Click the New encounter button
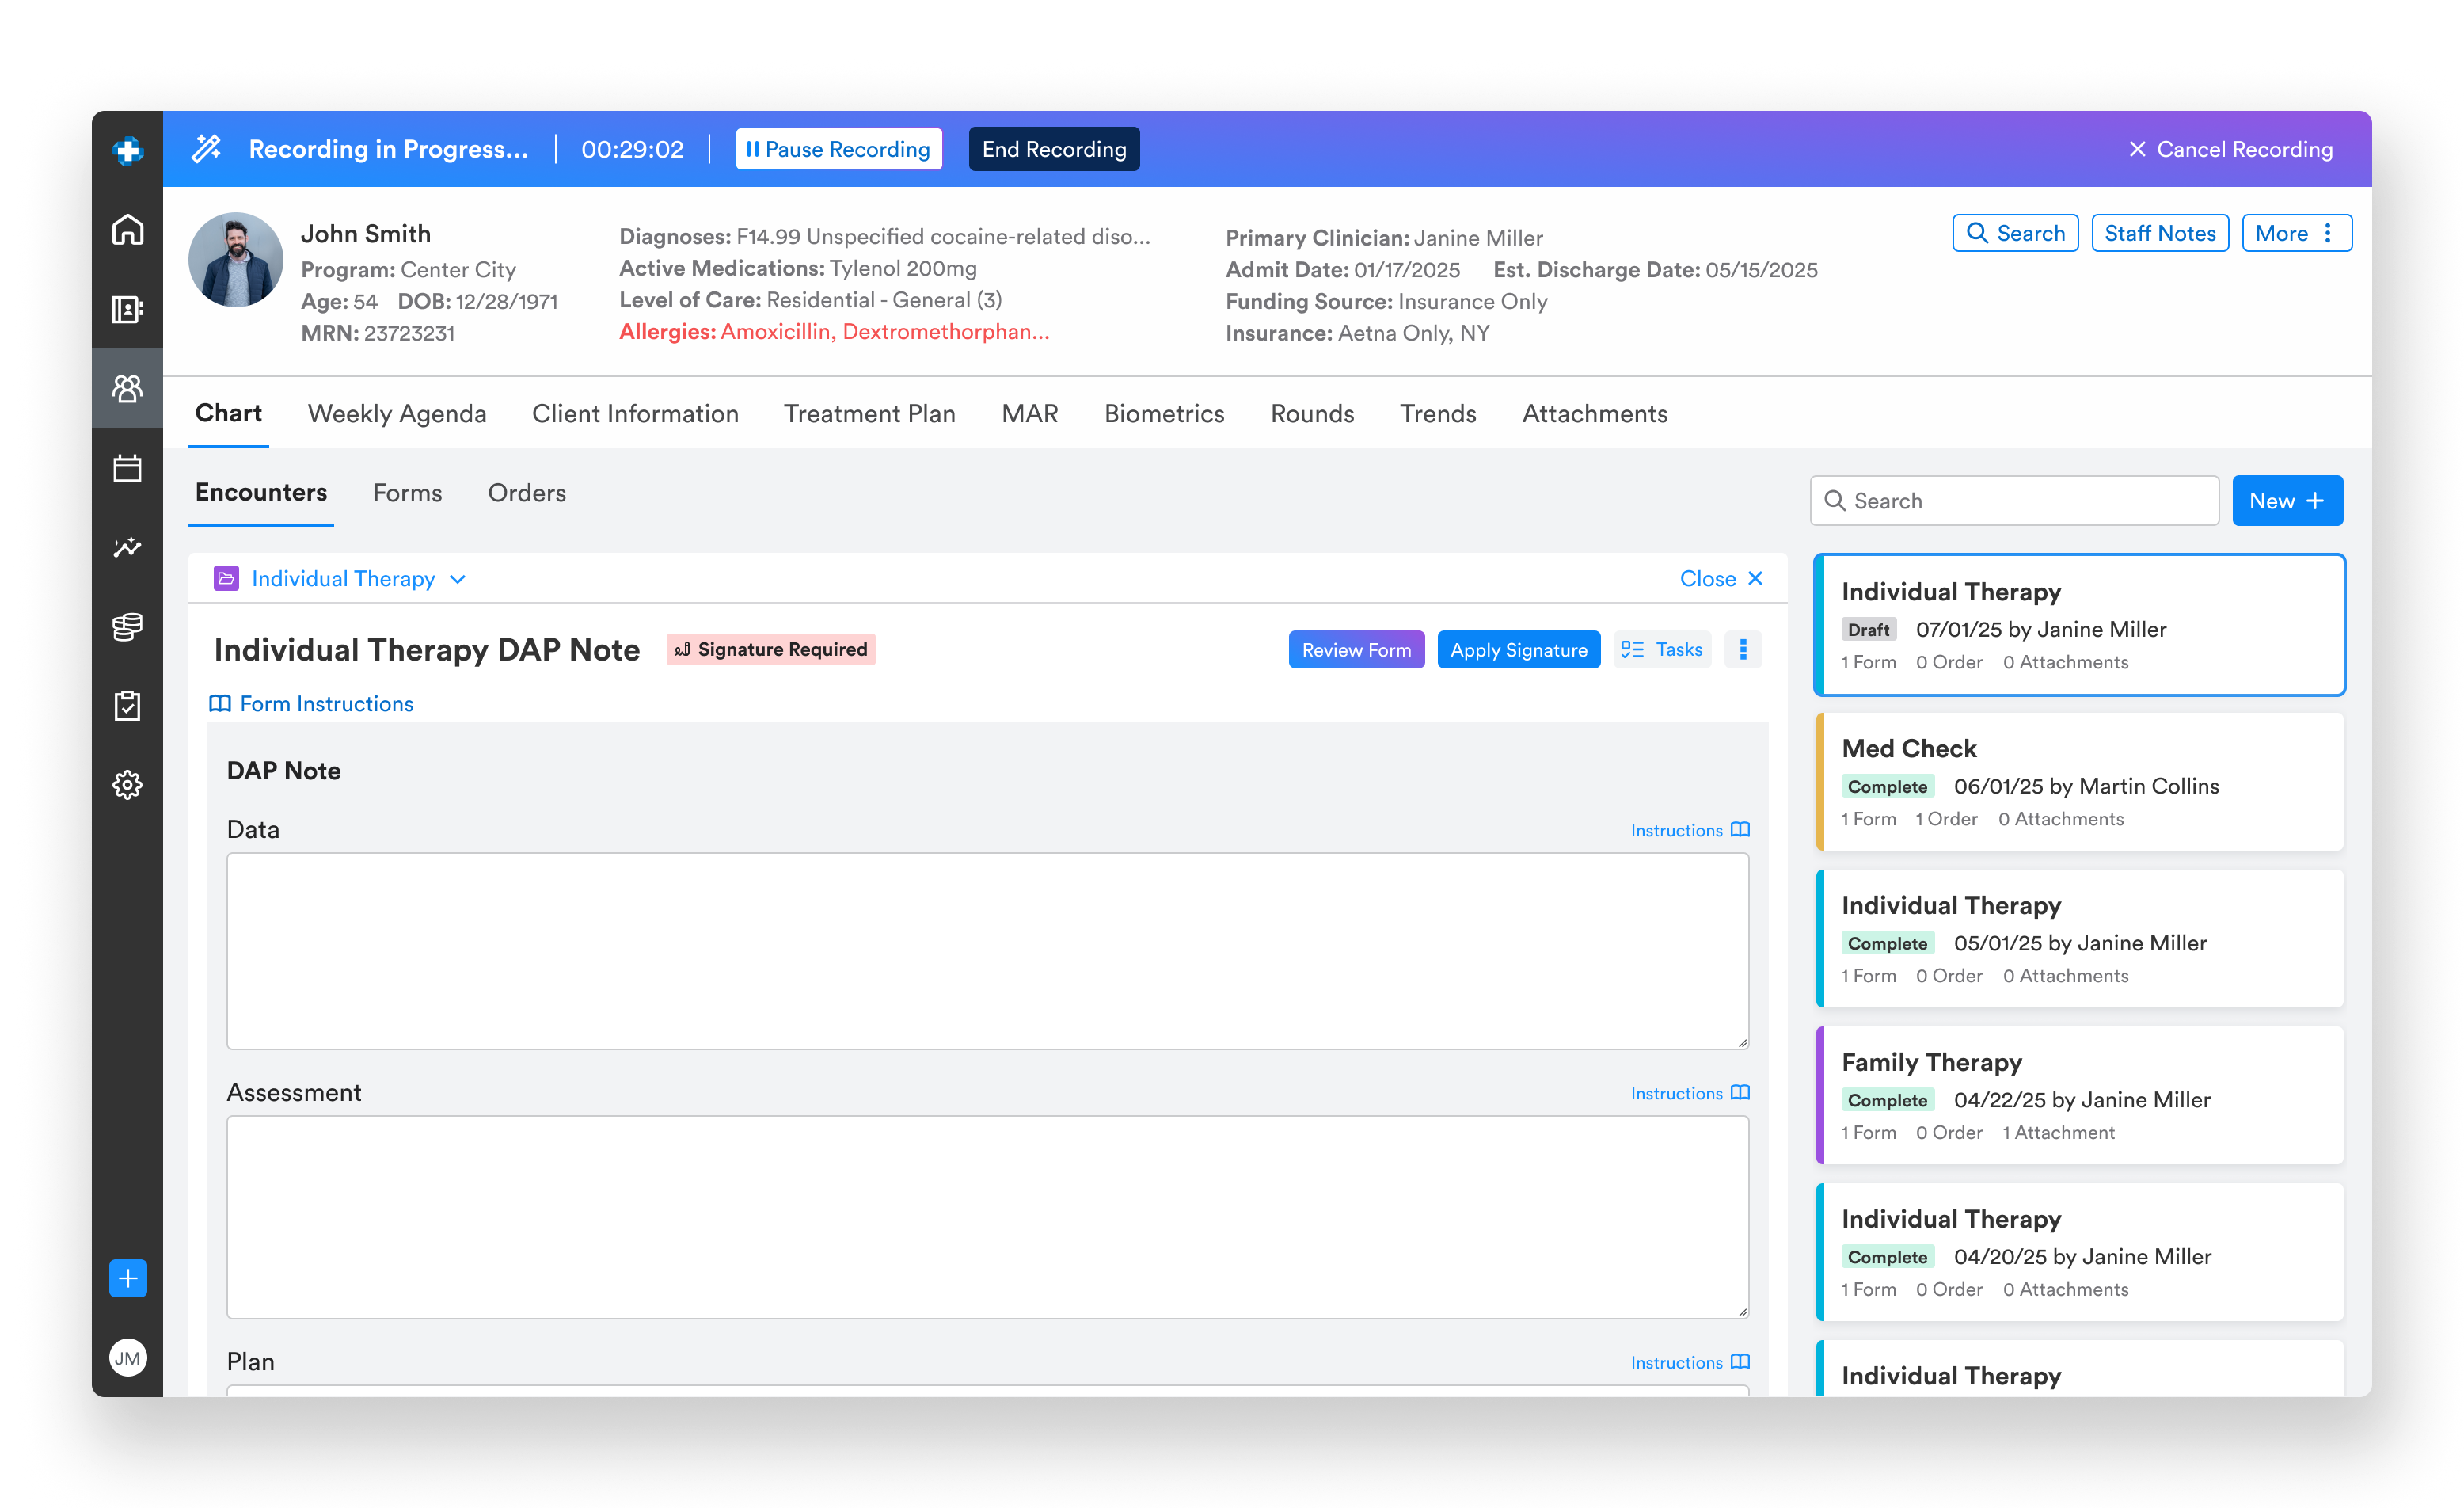 (2287, 500)
